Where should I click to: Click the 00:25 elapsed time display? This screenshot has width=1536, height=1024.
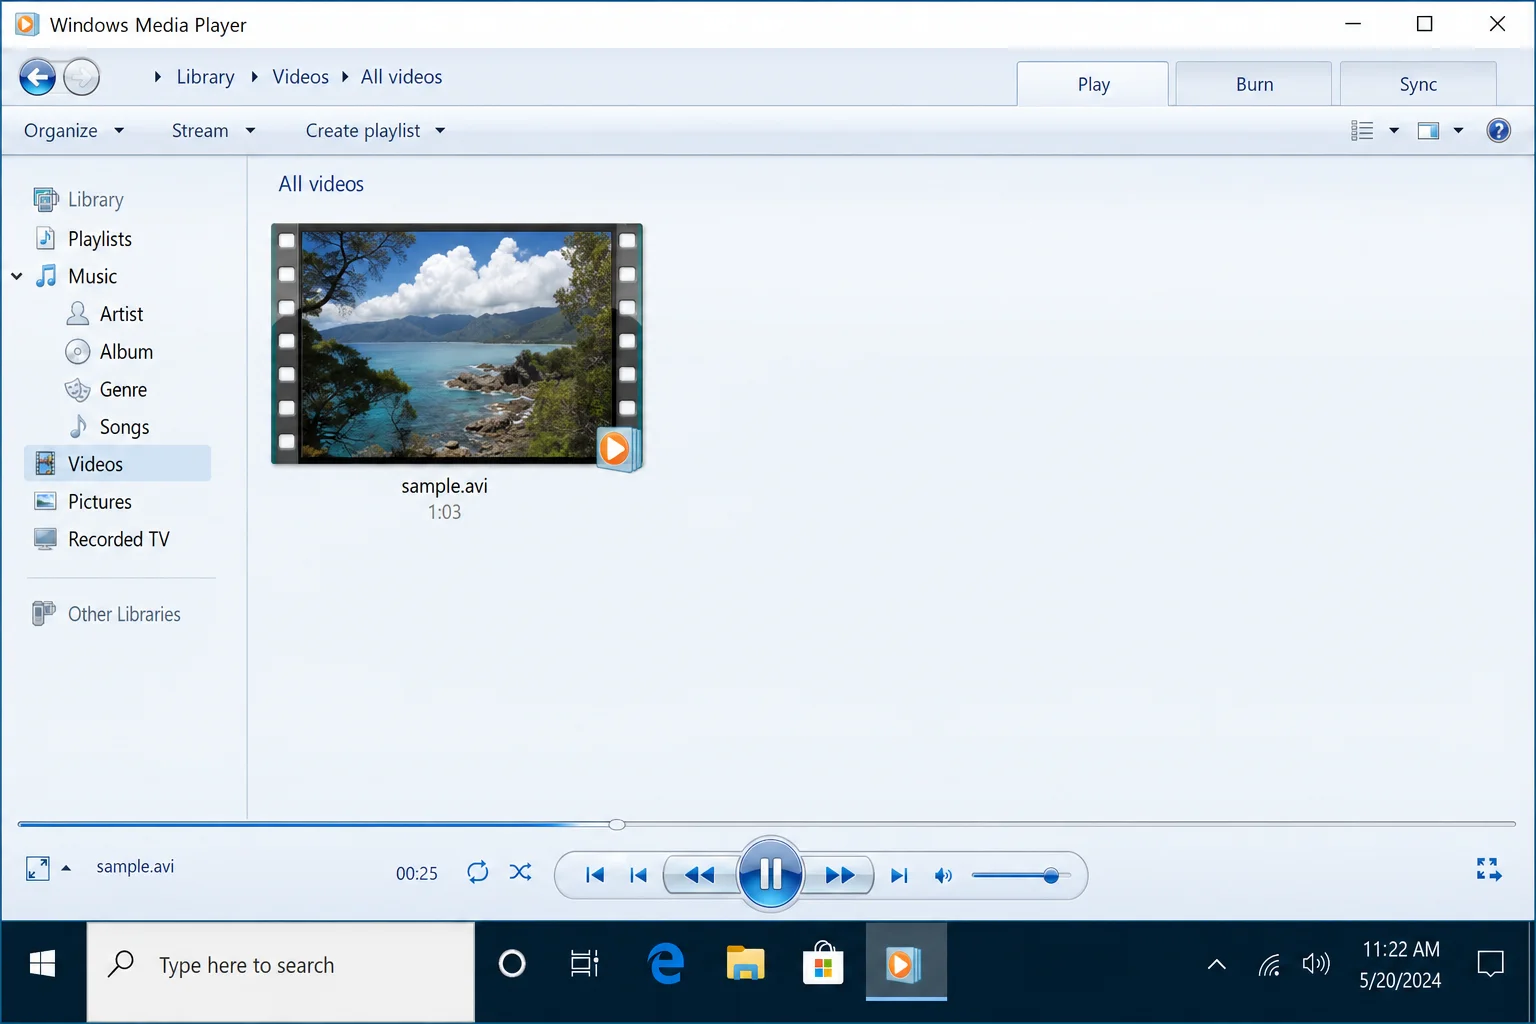click(x=417, y=874)
